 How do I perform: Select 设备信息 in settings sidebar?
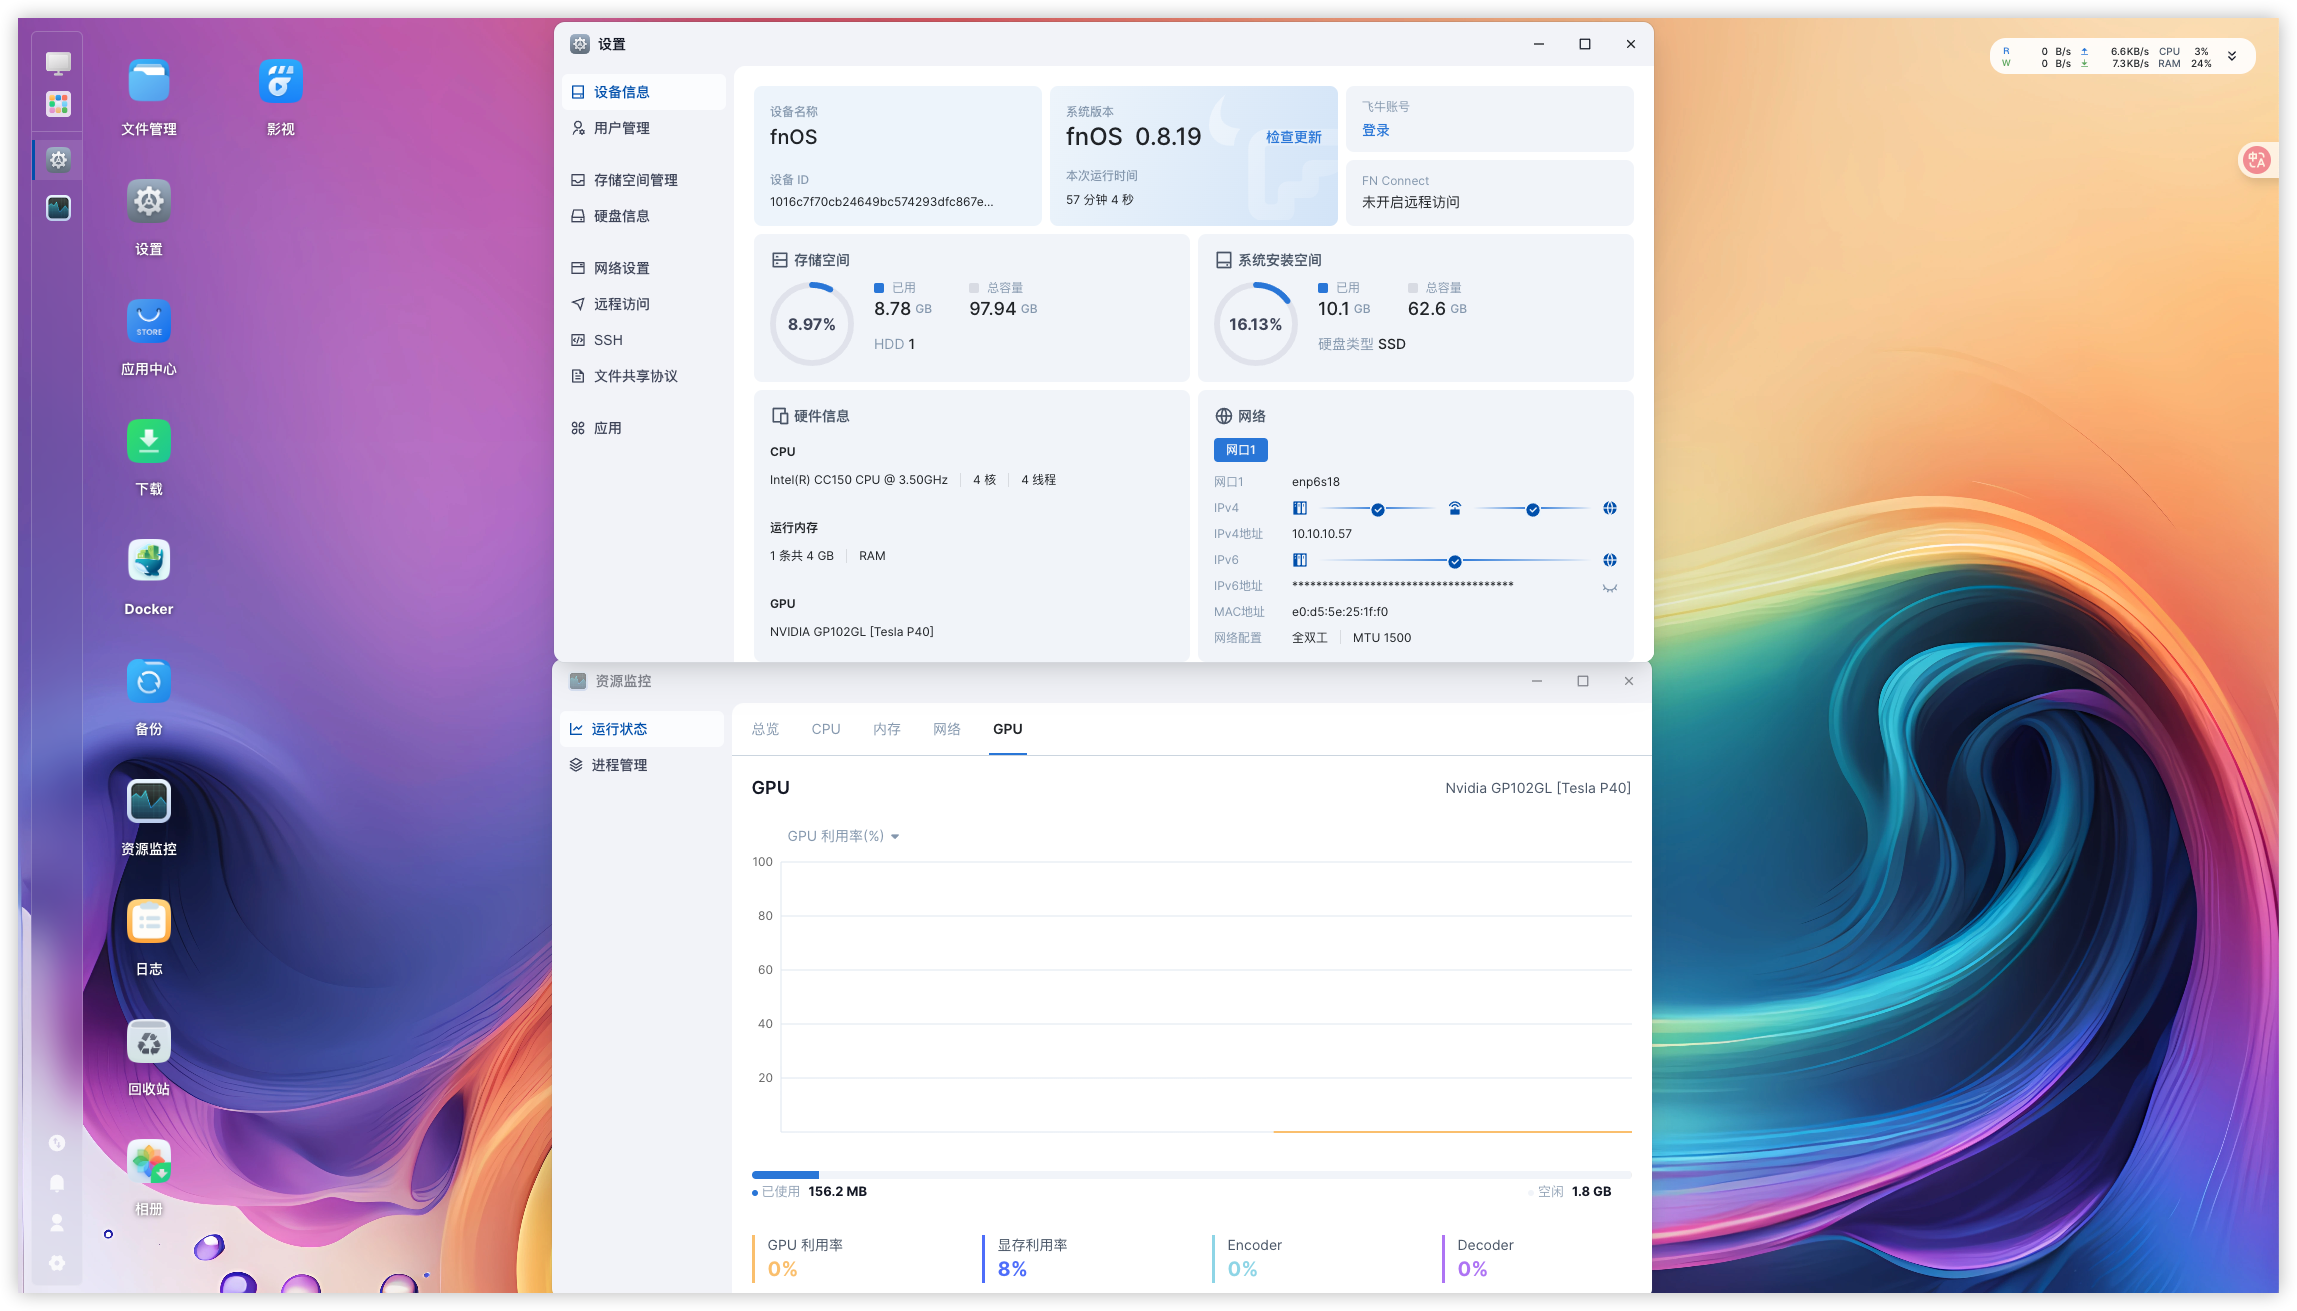click(x=644, y=92)
